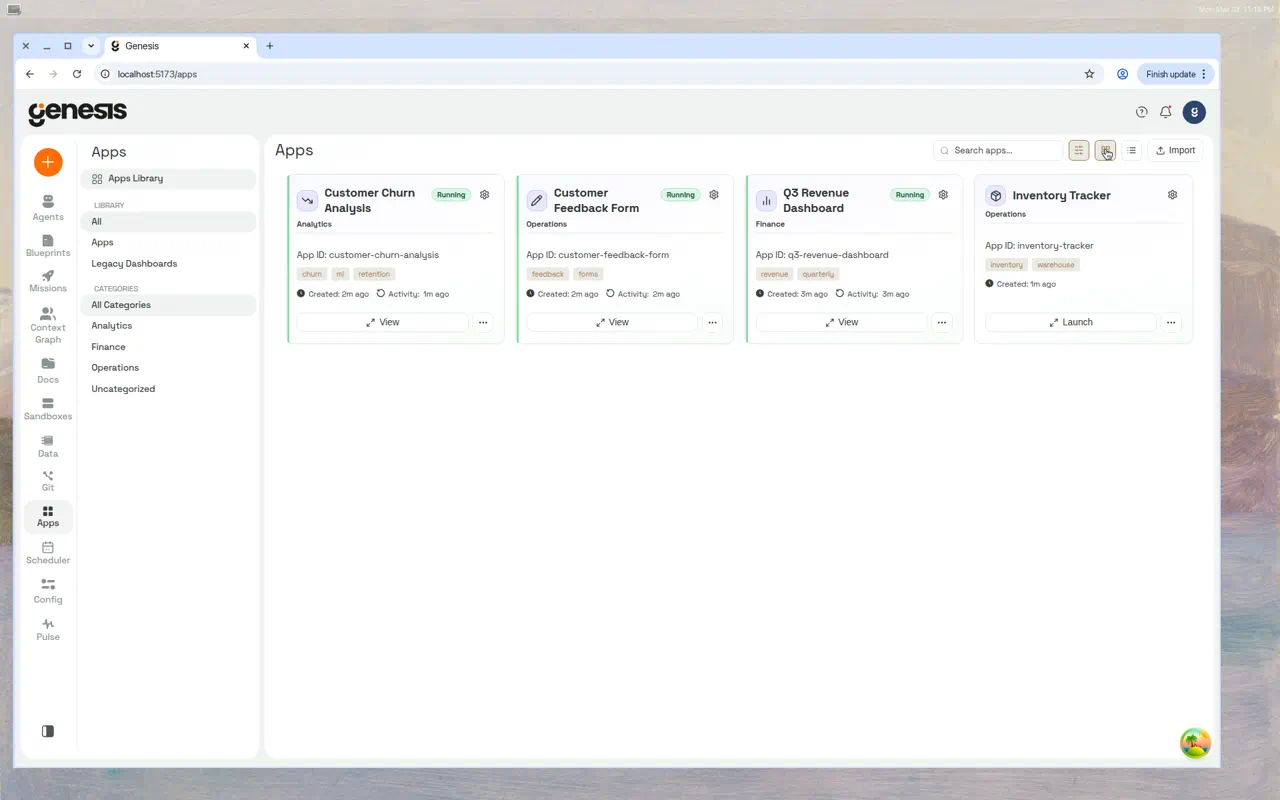Open settings gear for Customer Feedback Form

coord(714,195)
